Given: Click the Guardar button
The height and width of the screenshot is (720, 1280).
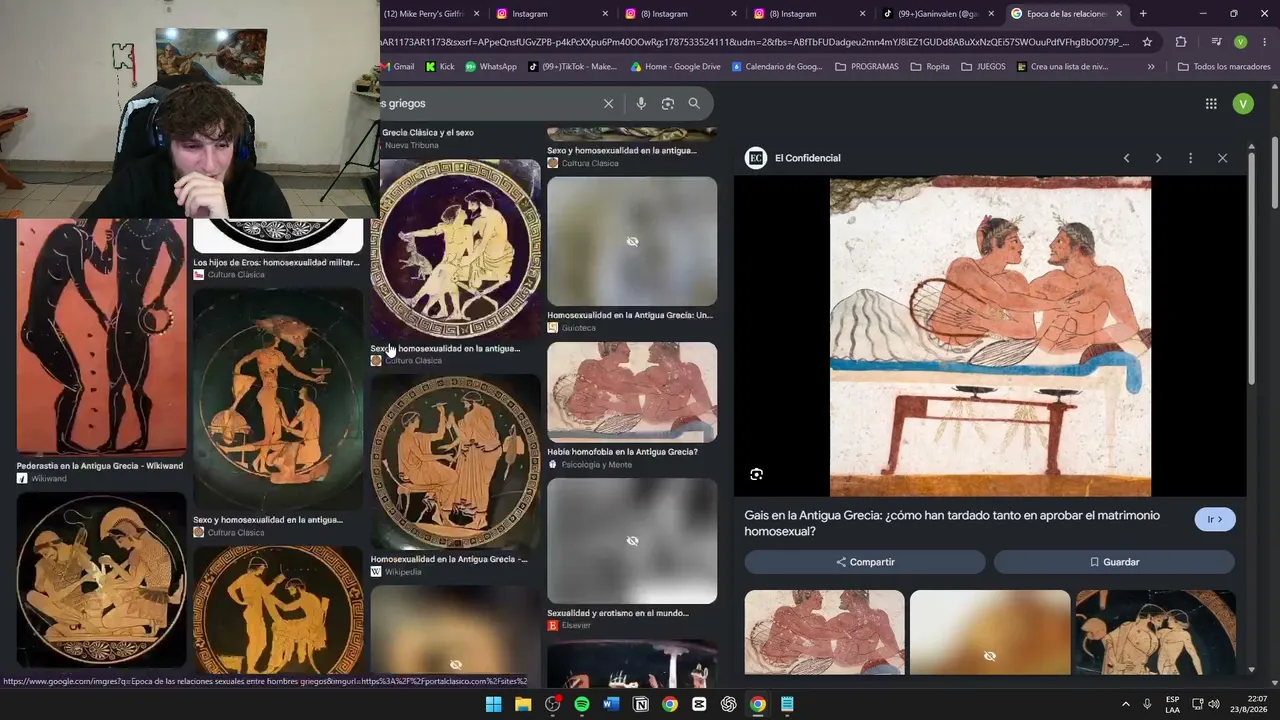Looking at the screenshot, I should click(x=1115, y=562).
